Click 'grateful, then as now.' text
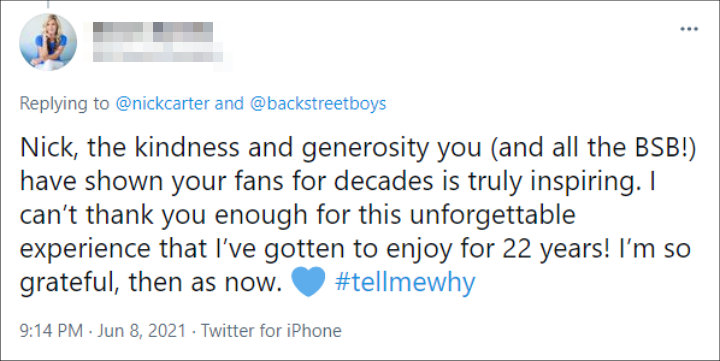The image size is (720, 361). pyautogui.click(x=150, y=282)
